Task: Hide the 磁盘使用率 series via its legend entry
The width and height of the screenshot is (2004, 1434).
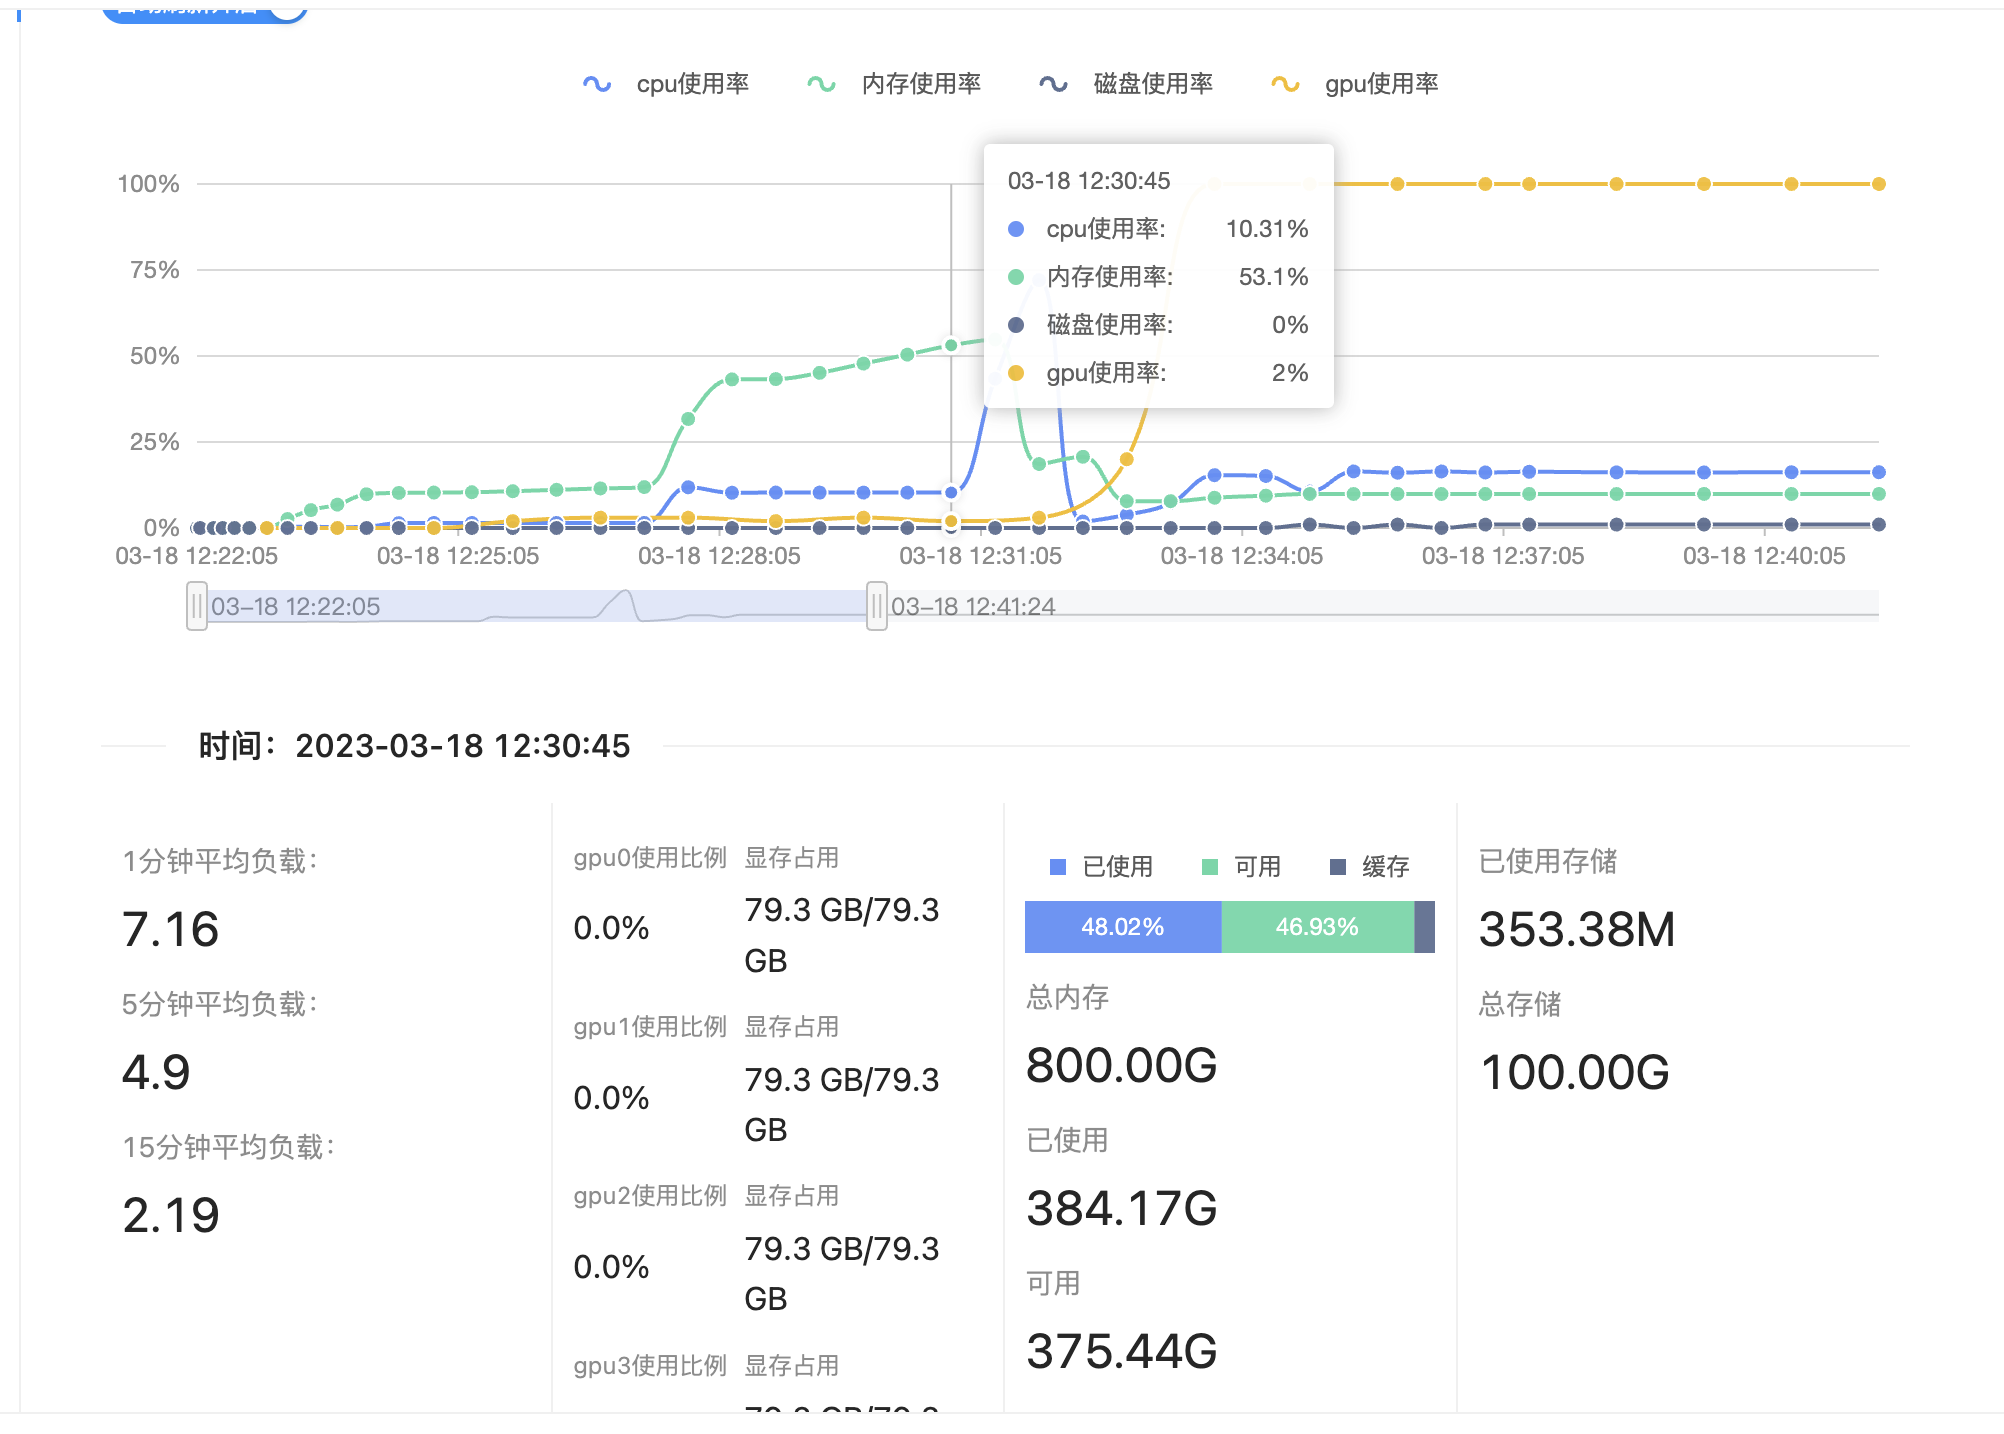Action: (1152, 83)
